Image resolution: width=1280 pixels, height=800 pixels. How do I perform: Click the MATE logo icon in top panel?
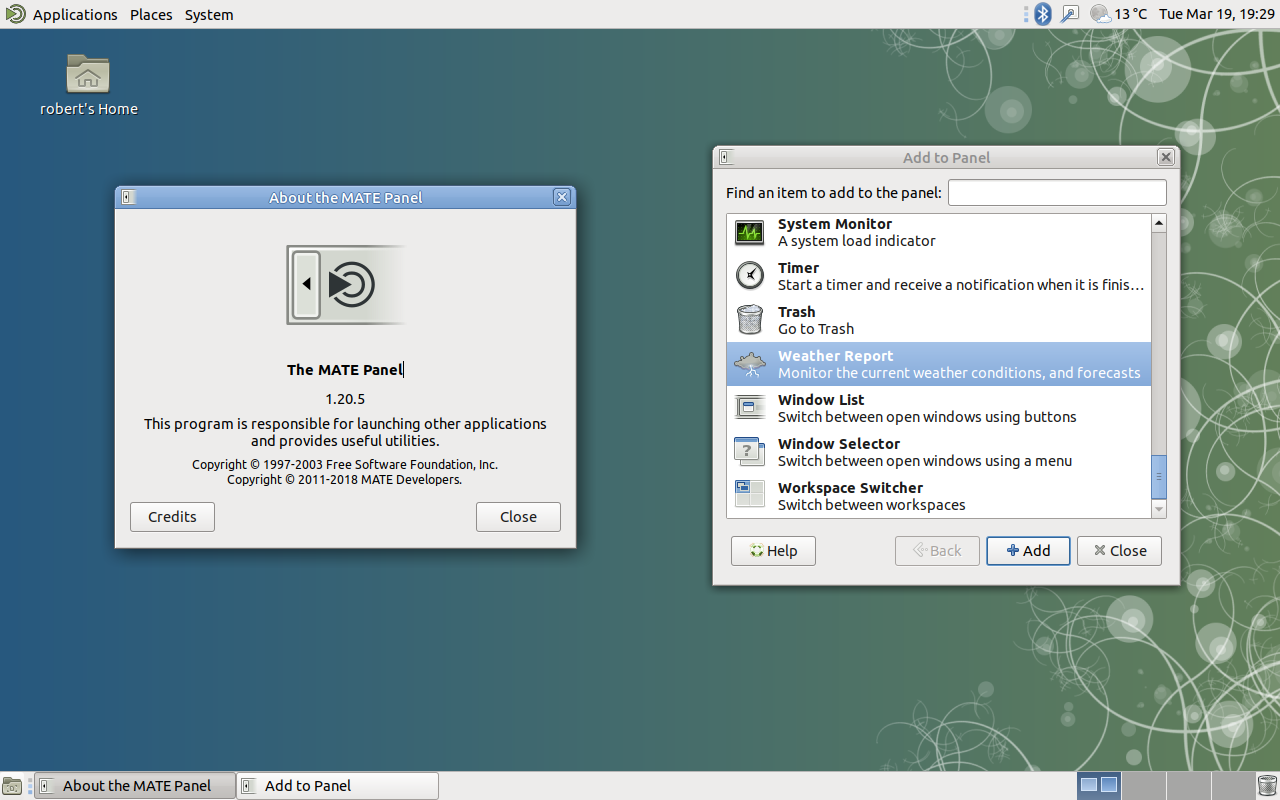pos(15,14)
